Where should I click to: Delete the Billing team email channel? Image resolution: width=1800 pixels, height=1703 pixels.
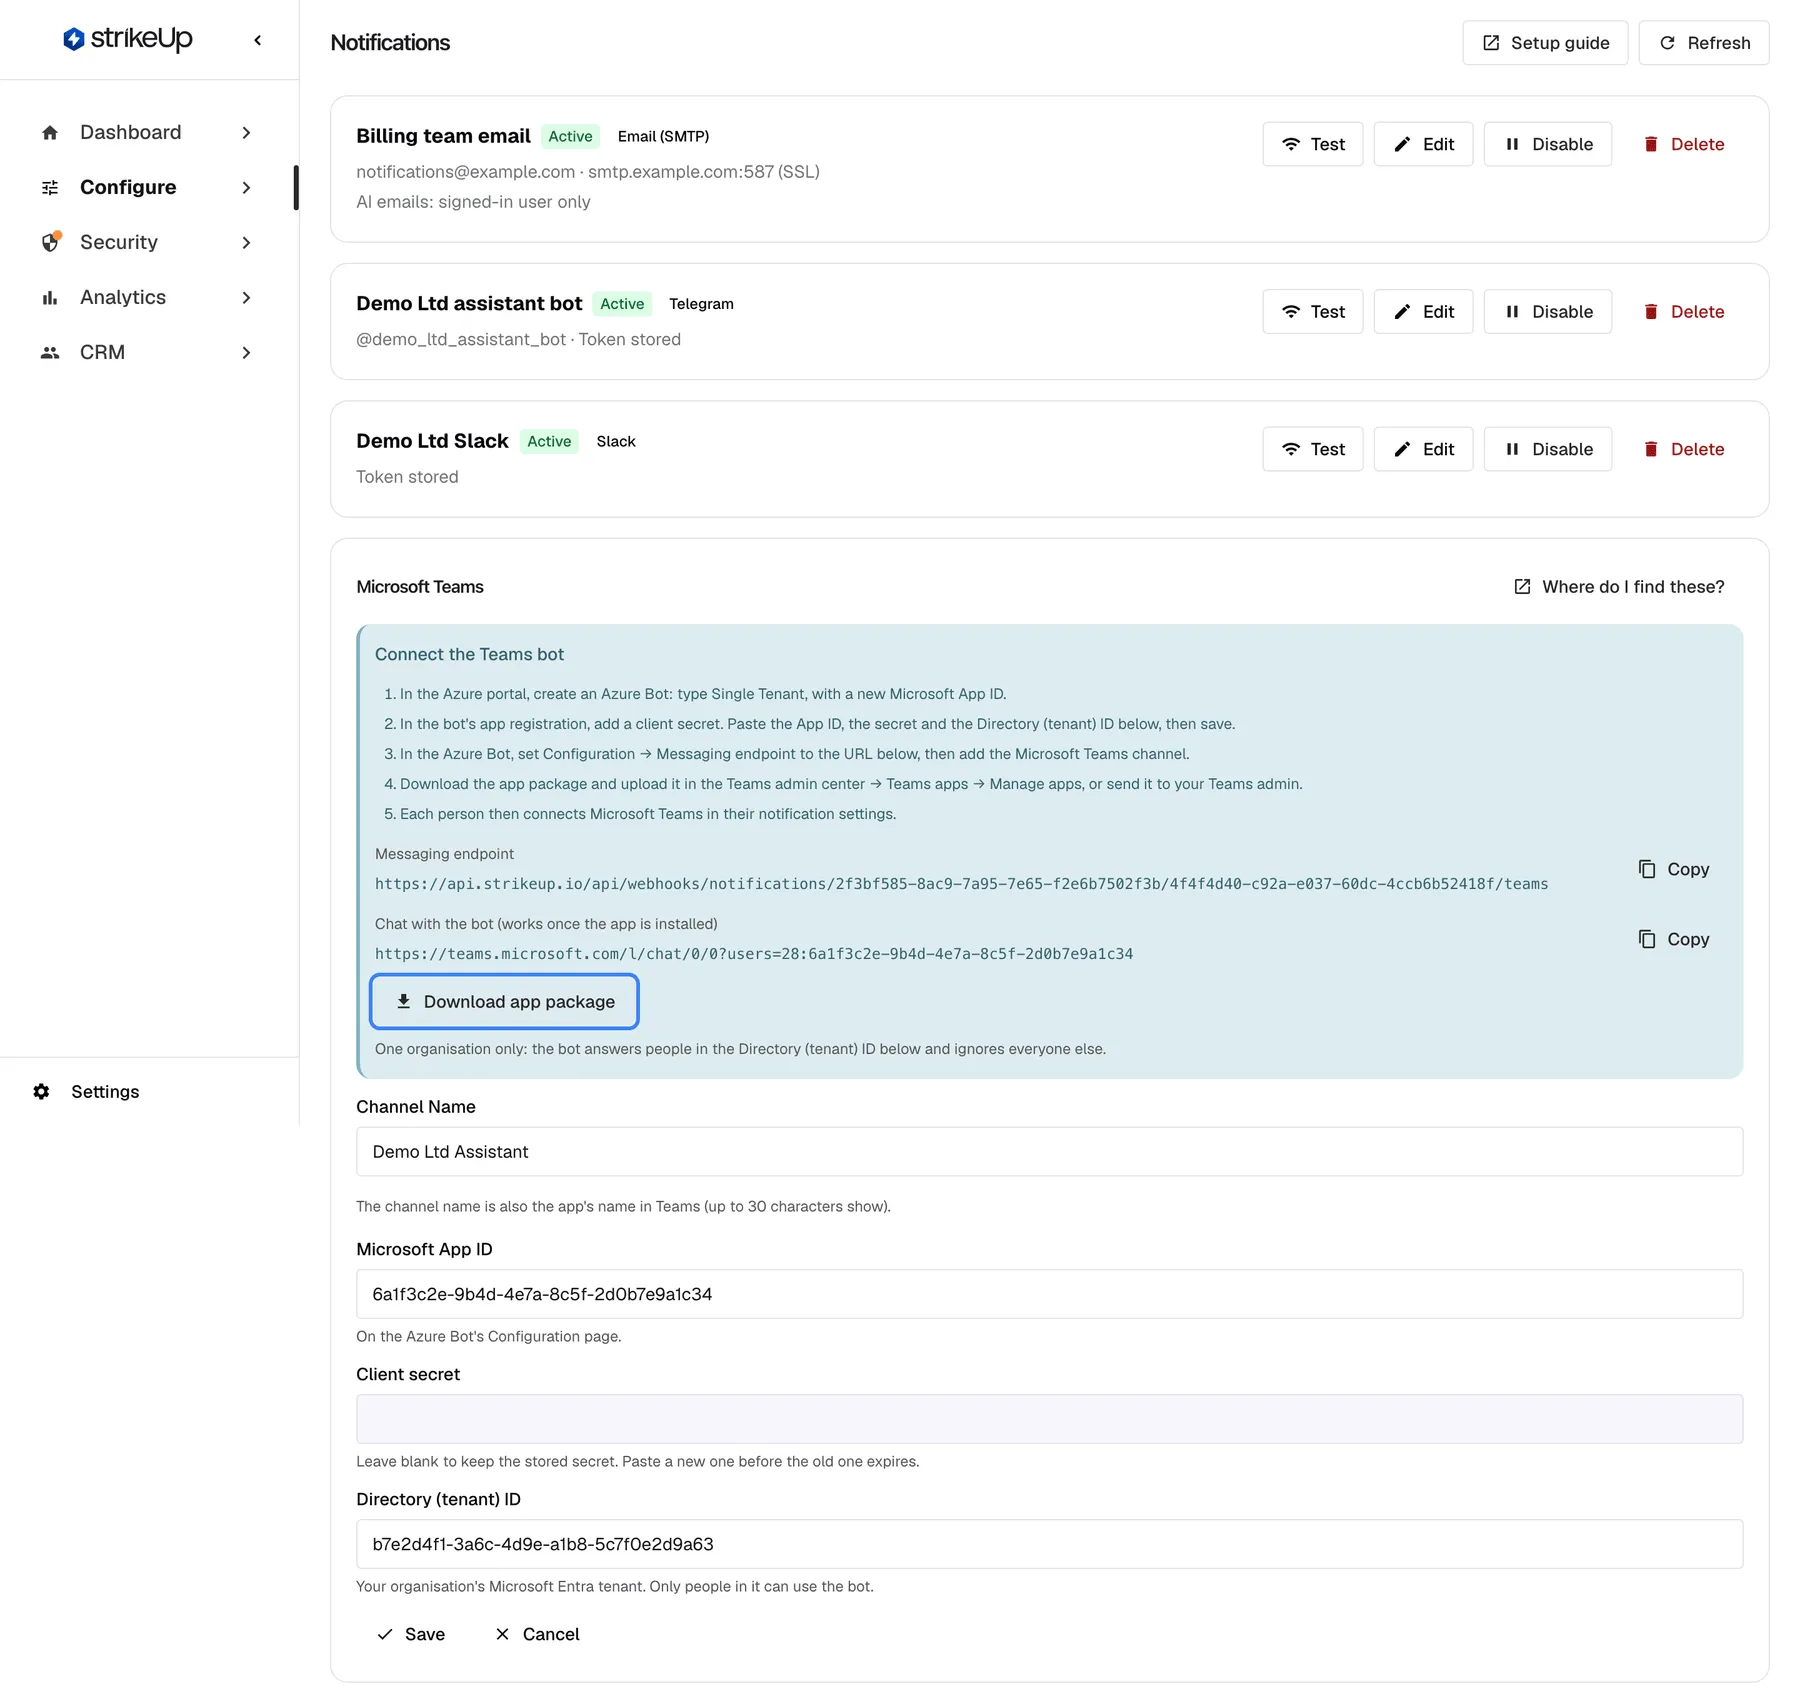point(1683,144)
